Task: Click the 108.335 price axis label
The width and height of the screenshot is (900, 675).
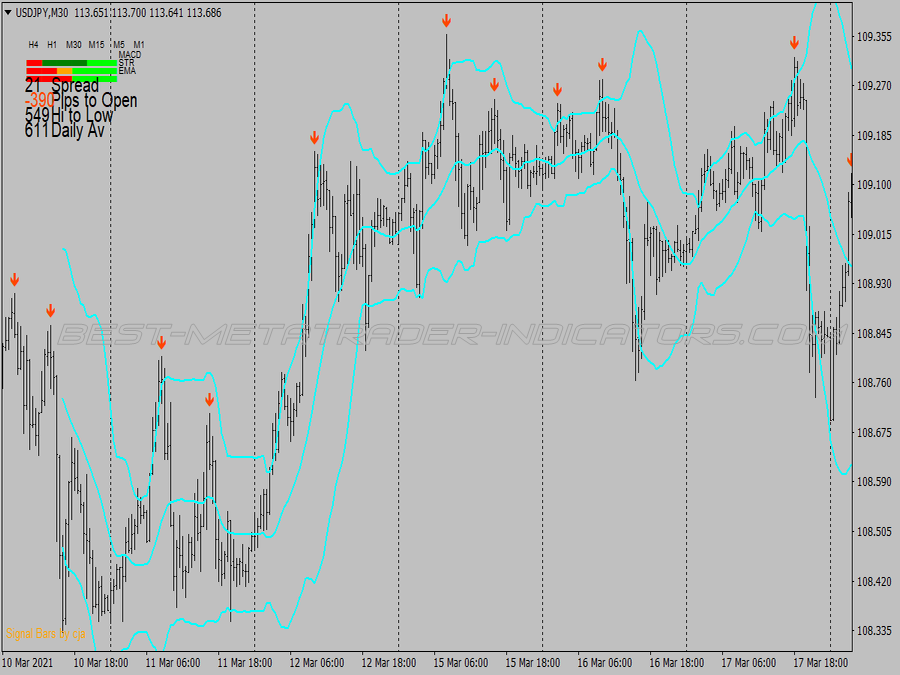Action: point(874,631)
